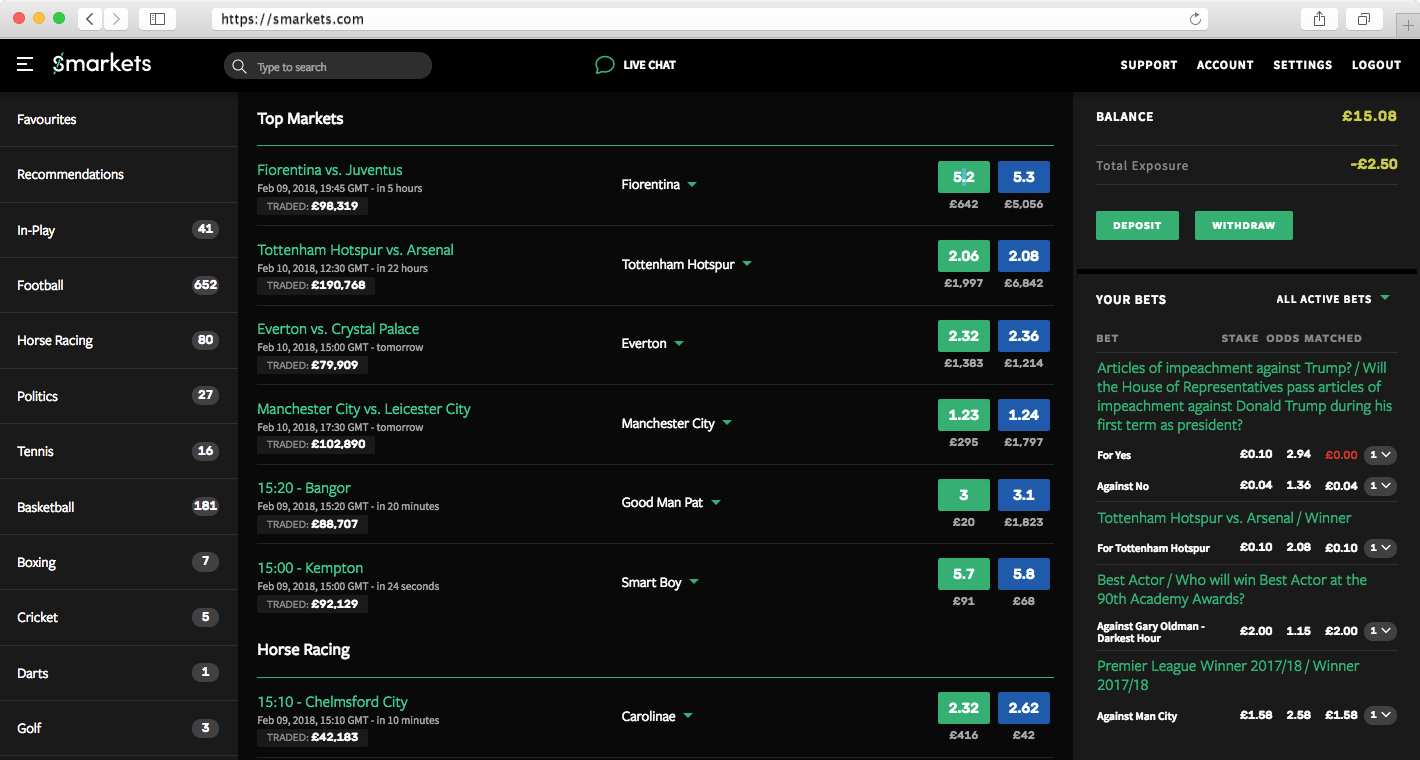1420x760 pixels.
Task: Expand Fiorentina contract dropdown
Action: coord(692,185)
